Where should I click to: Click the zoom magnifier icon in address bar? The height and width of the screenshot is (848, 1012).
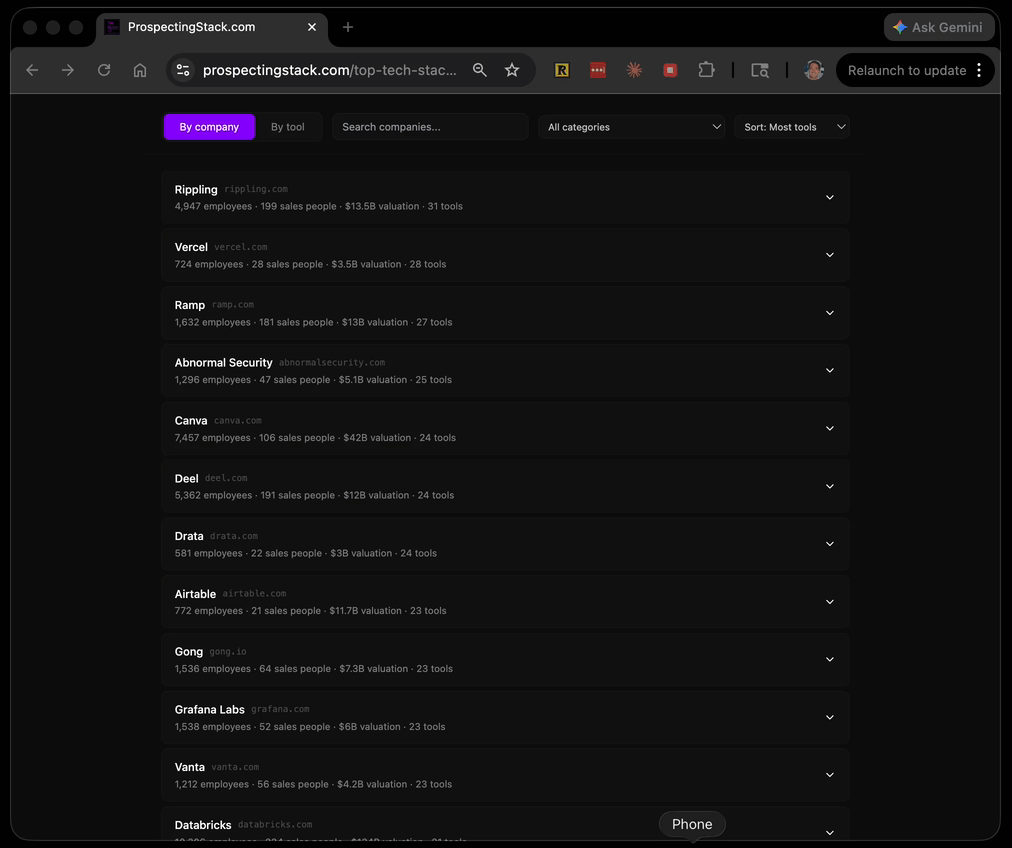point(480,70)
